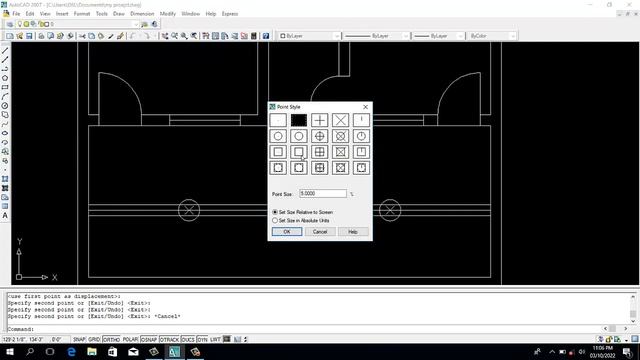This screenshot has height=360, width=640.
Task: Toggle POLAR tracking in status bar
Action: click(x=130, y=339)
